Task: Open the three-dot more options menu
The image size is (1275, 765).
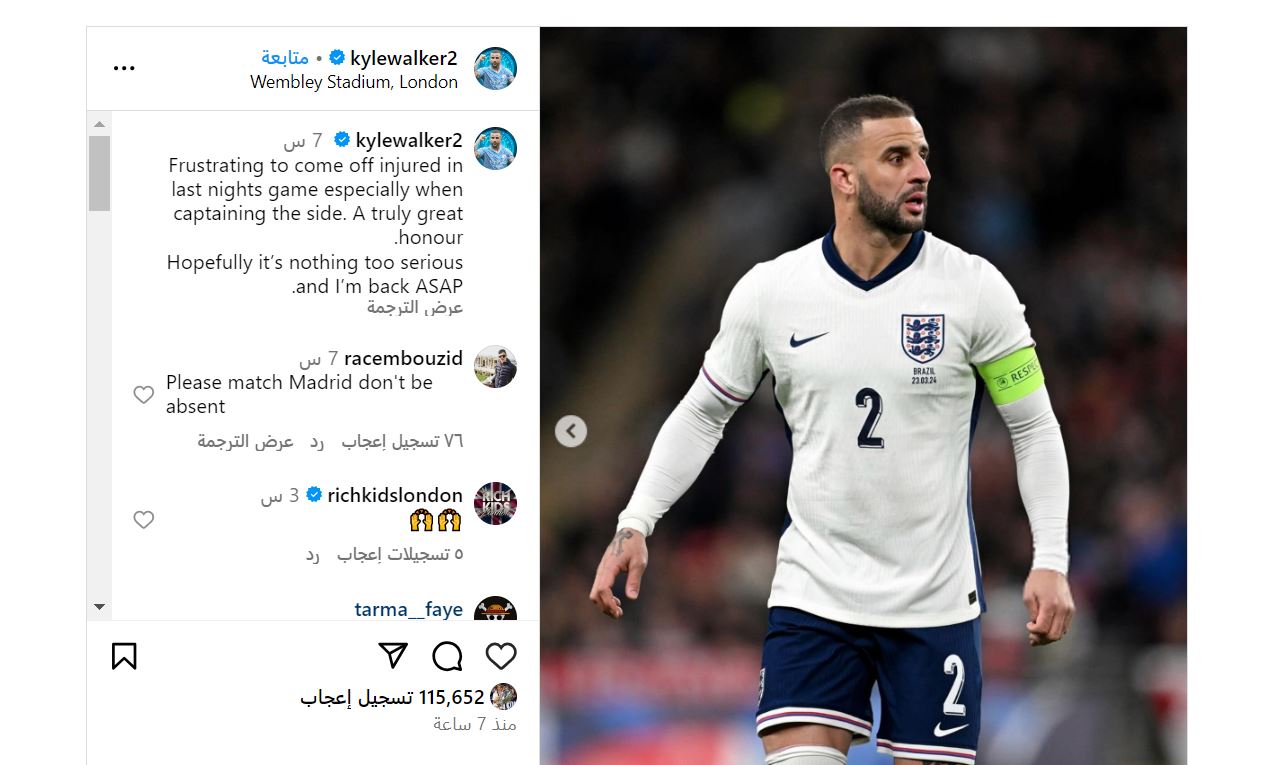Action: pos(124,68)
